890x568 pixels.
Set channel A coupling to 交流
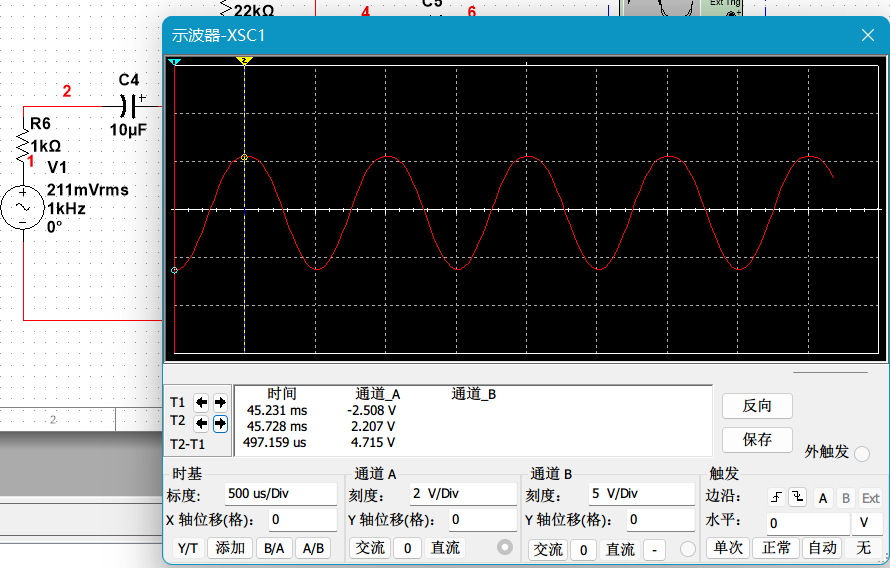(x=370, y=548)
